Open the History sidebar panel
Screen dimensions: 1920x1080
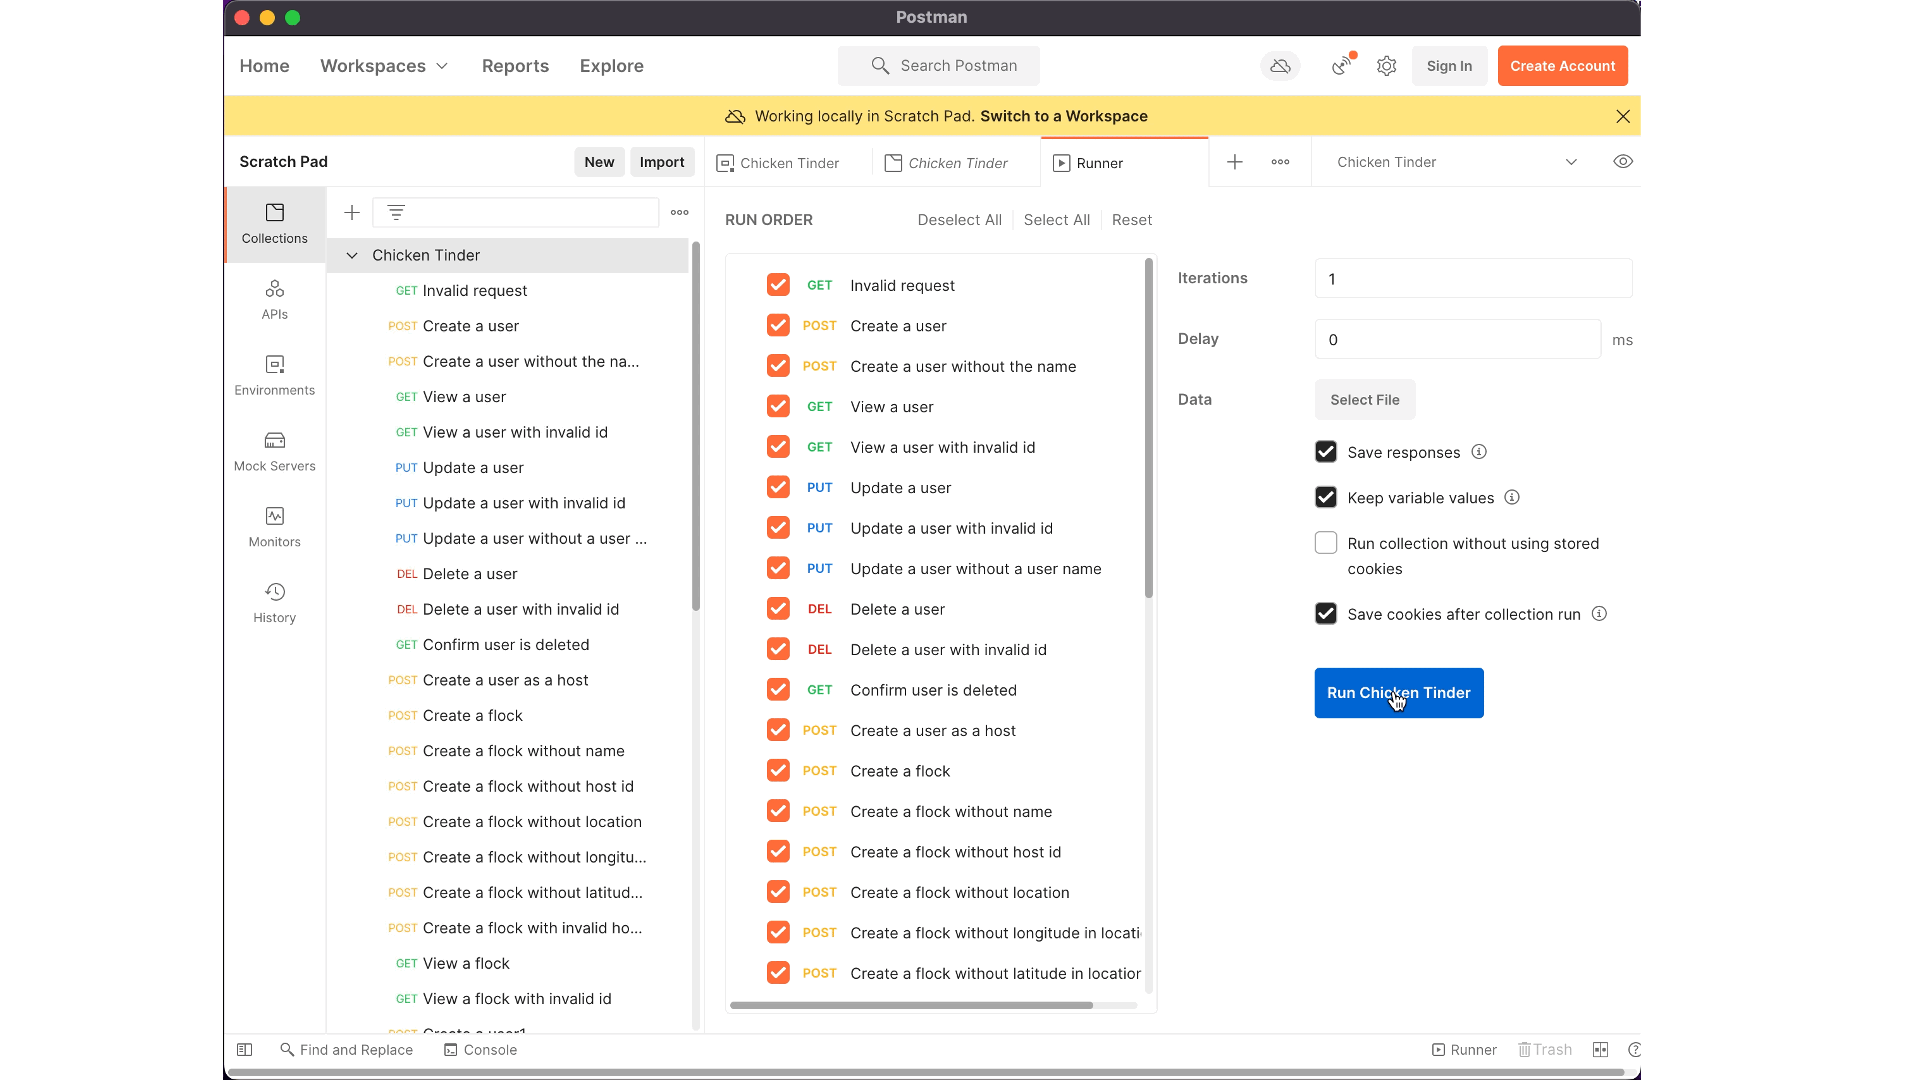click(x=274, y=604)
